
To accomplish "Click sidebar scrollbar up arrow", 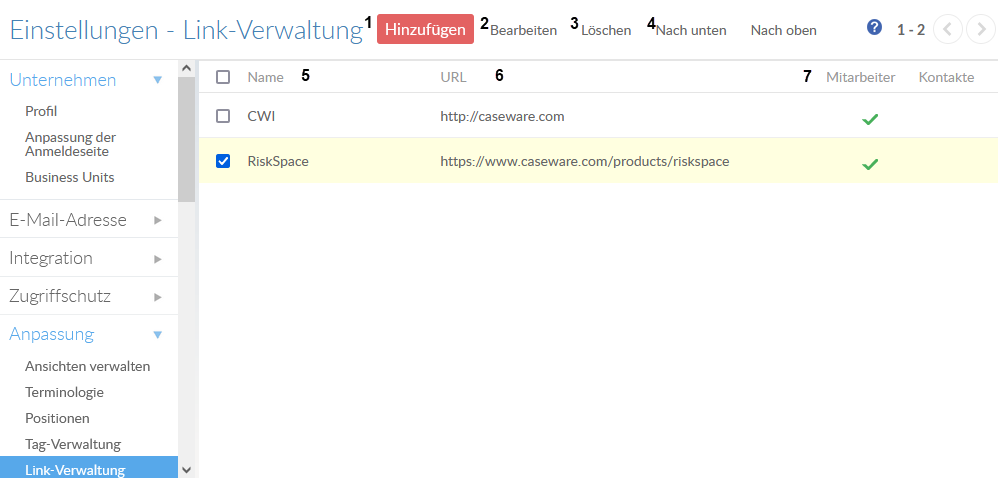I will [x=186, y=67].
